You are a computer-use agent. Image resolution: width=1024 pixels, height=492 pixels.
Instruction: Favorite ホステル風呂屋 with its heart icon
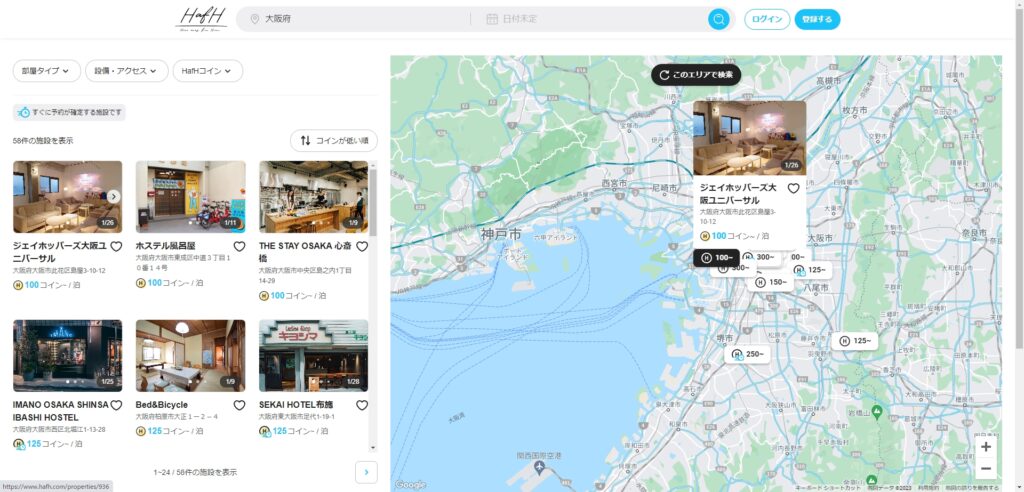pyautogui.click(x=239, y=246)
